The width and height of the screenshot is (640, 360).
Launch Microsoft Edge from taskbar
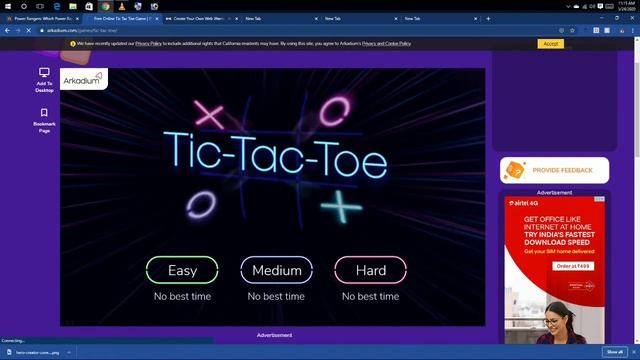pyautogui.click(x=57, y=6)
